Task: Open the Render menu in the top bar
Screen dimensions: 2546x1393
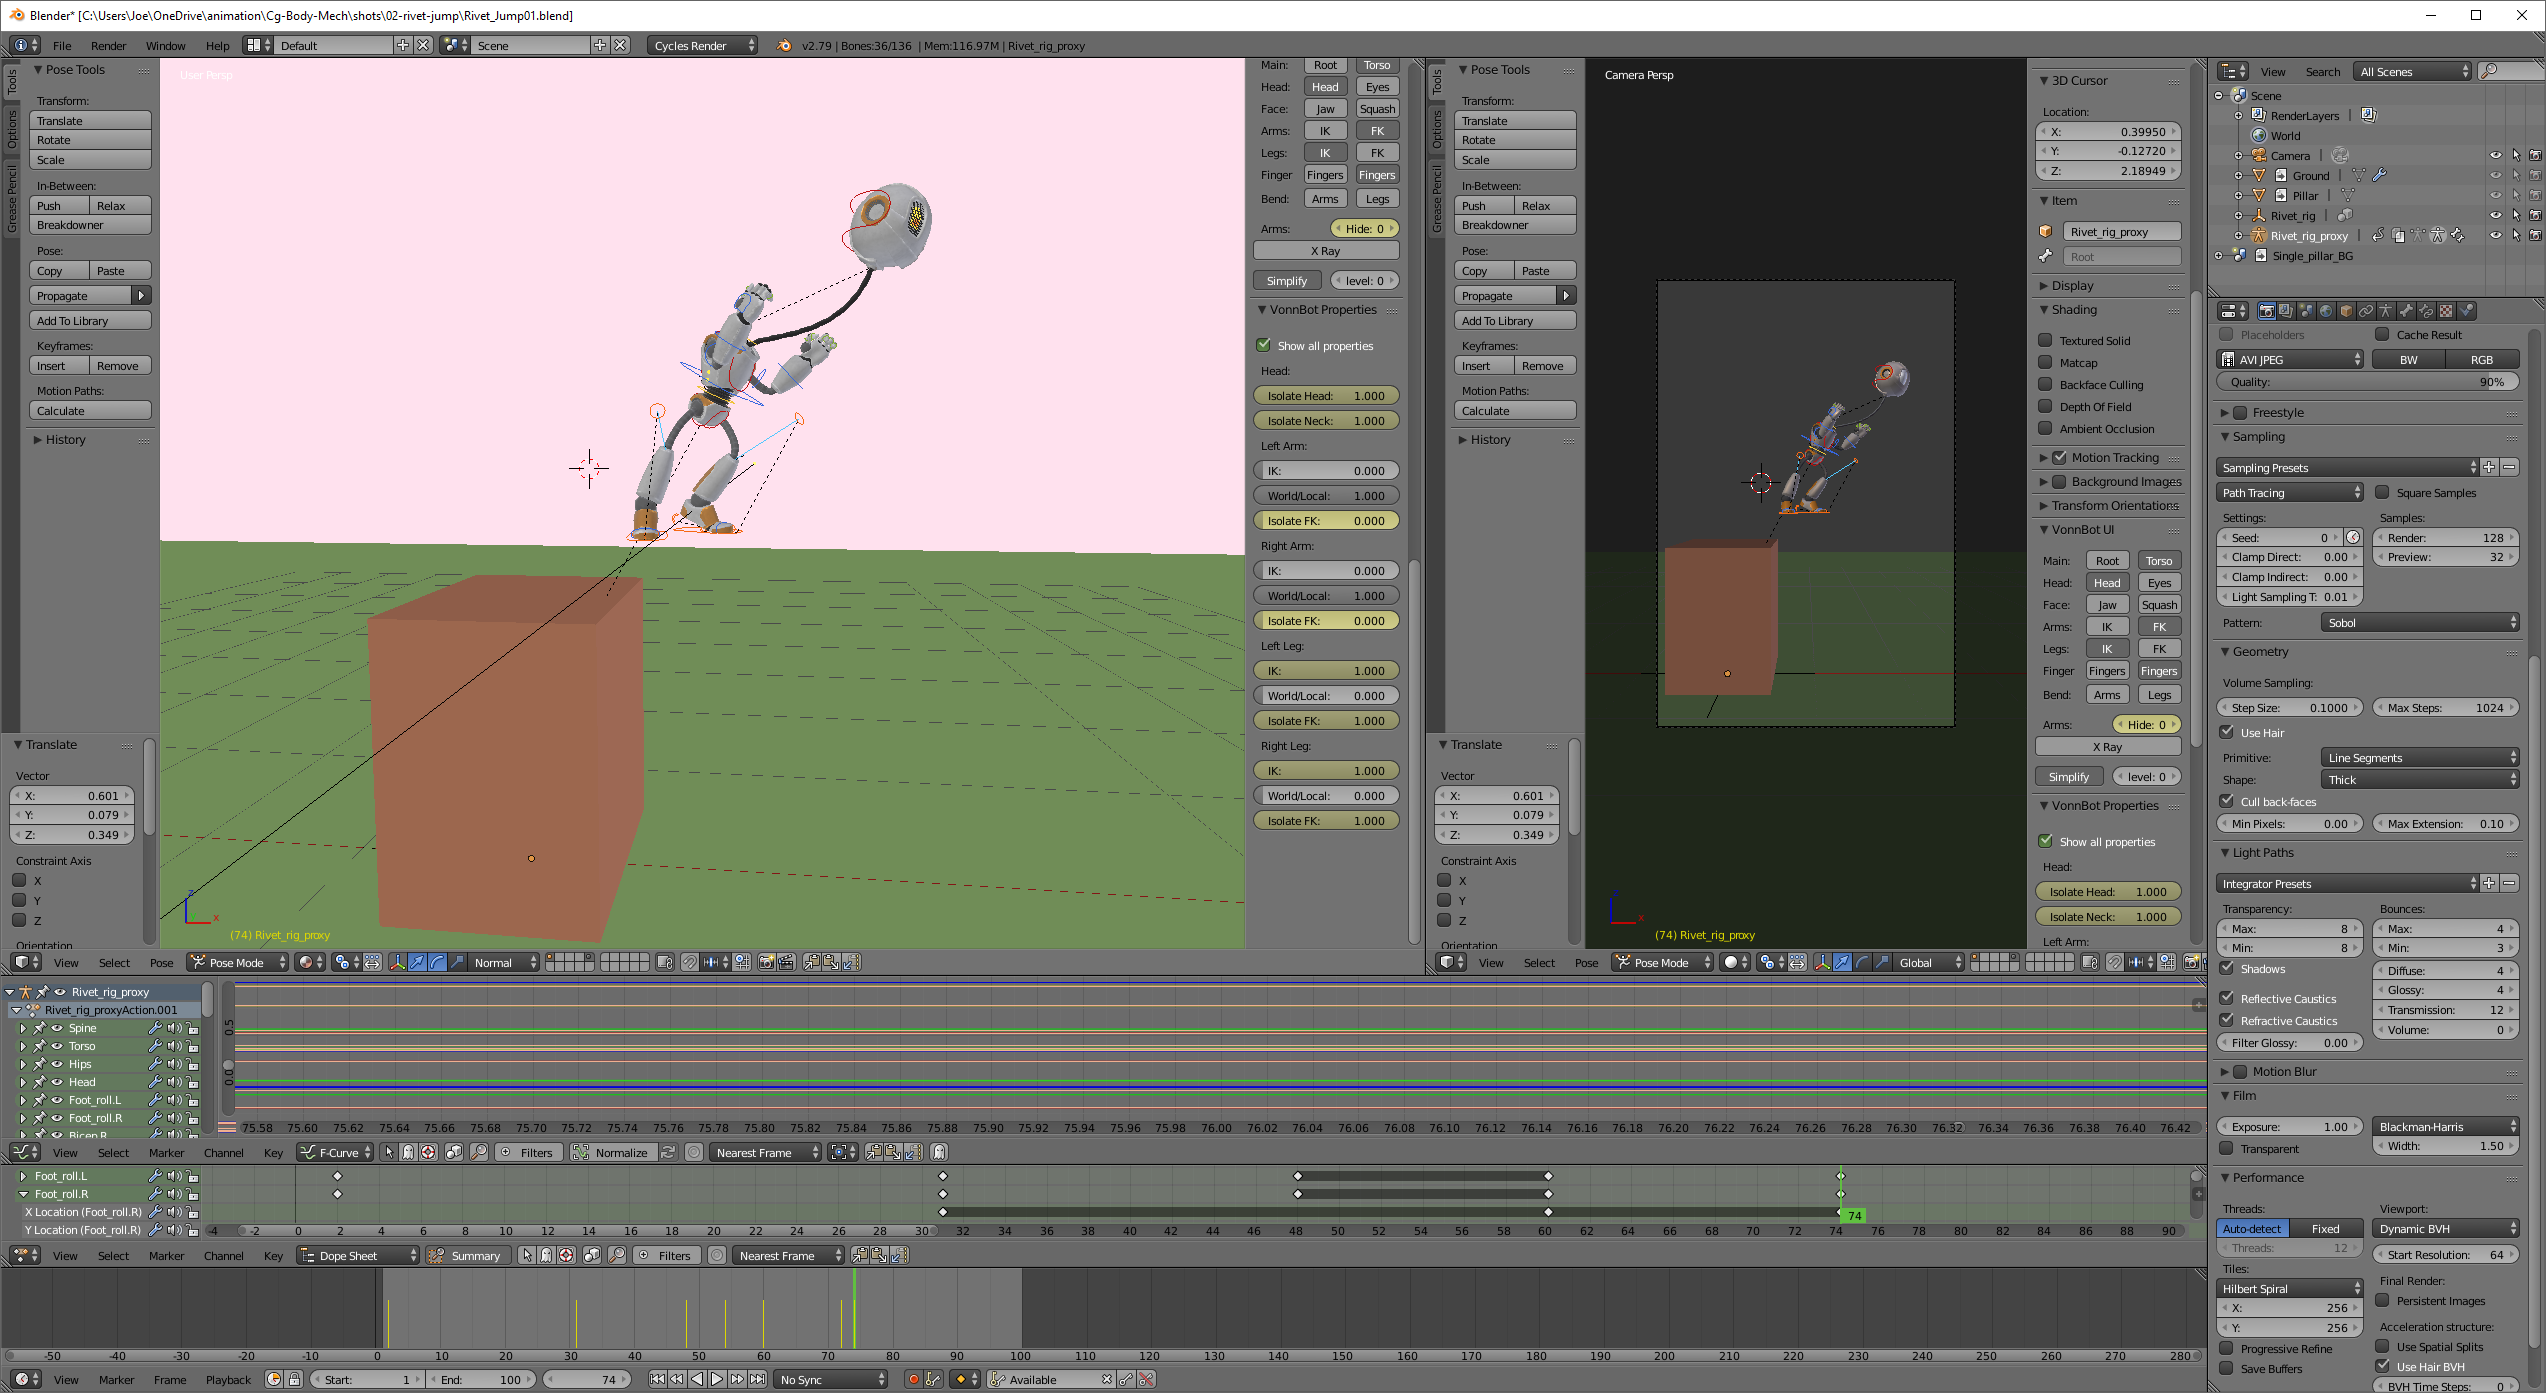Action: point(108,46)
